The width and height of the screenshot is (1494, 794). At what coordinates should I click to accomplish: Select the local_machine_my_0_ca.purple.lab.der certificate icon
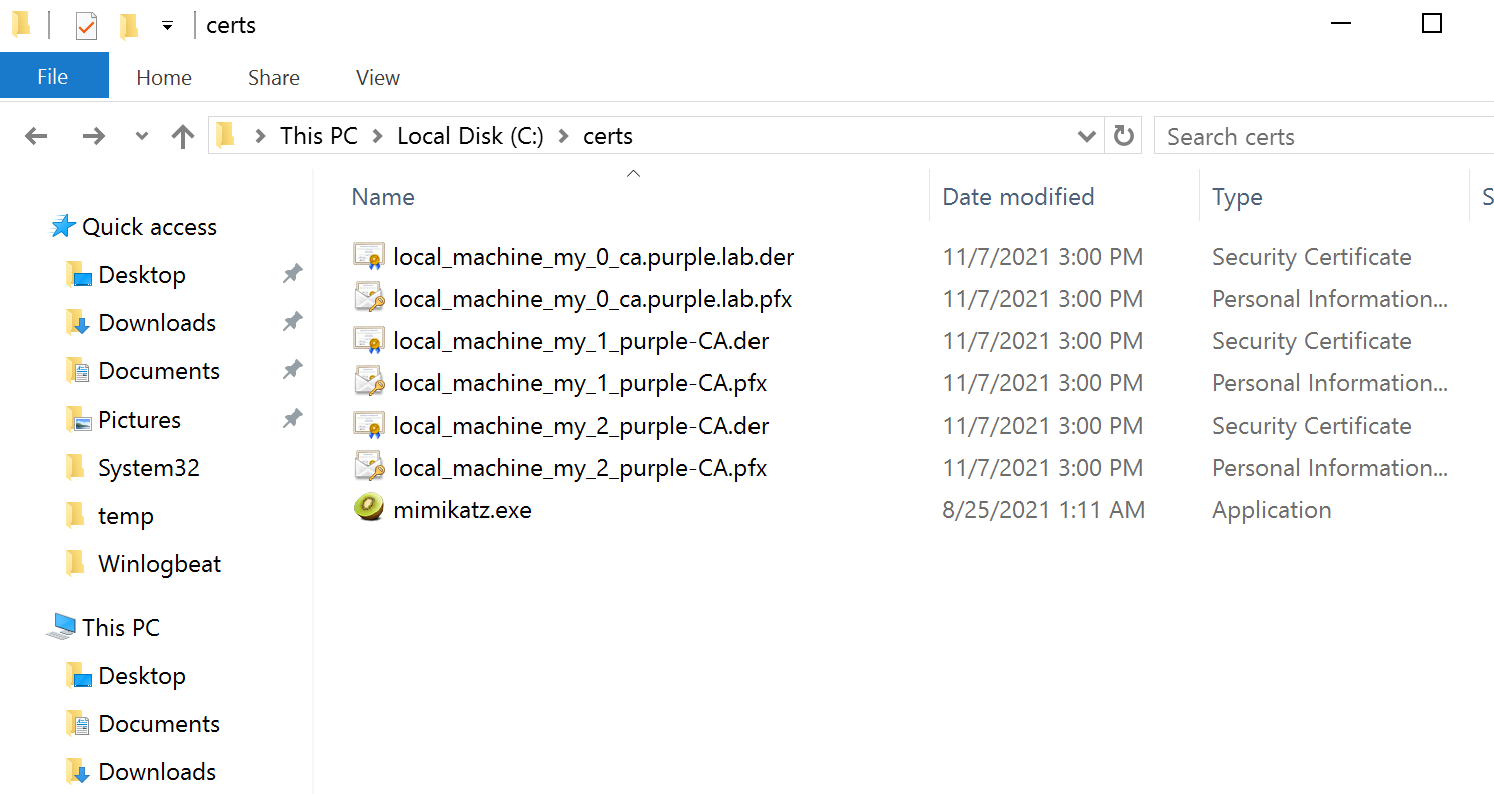368,257
